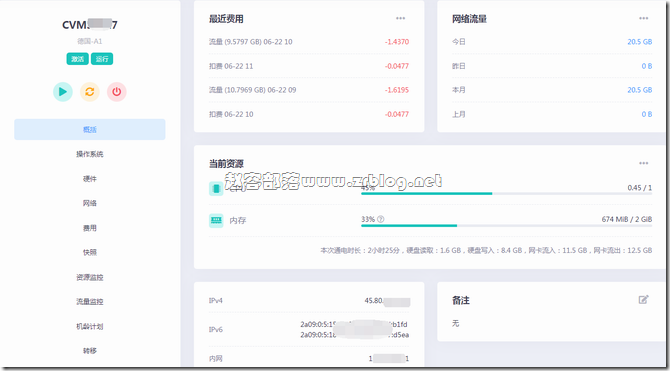Click the 运行 status badge
Viewport: 670px width, 371px height.
point(102,59)
